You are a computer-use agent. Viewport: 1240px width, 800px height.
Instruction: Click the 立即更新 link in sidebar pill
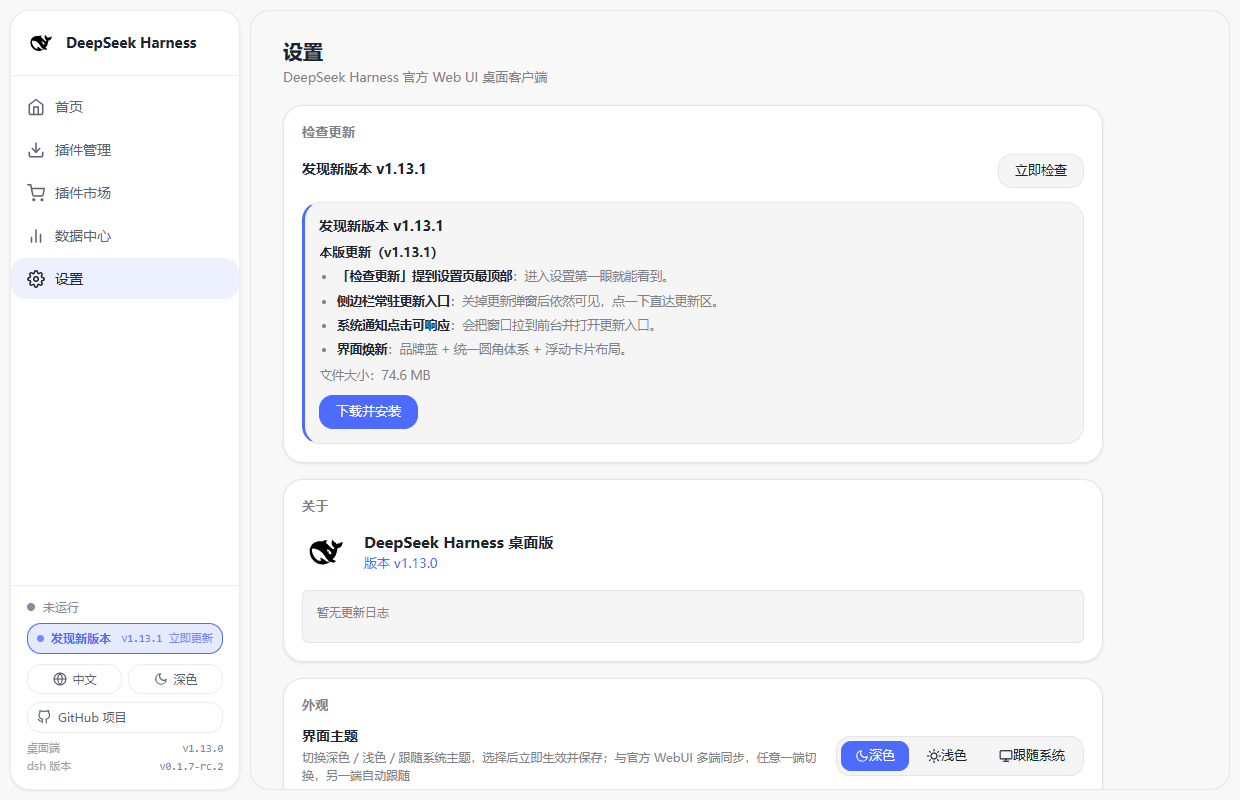coord(191,638)
